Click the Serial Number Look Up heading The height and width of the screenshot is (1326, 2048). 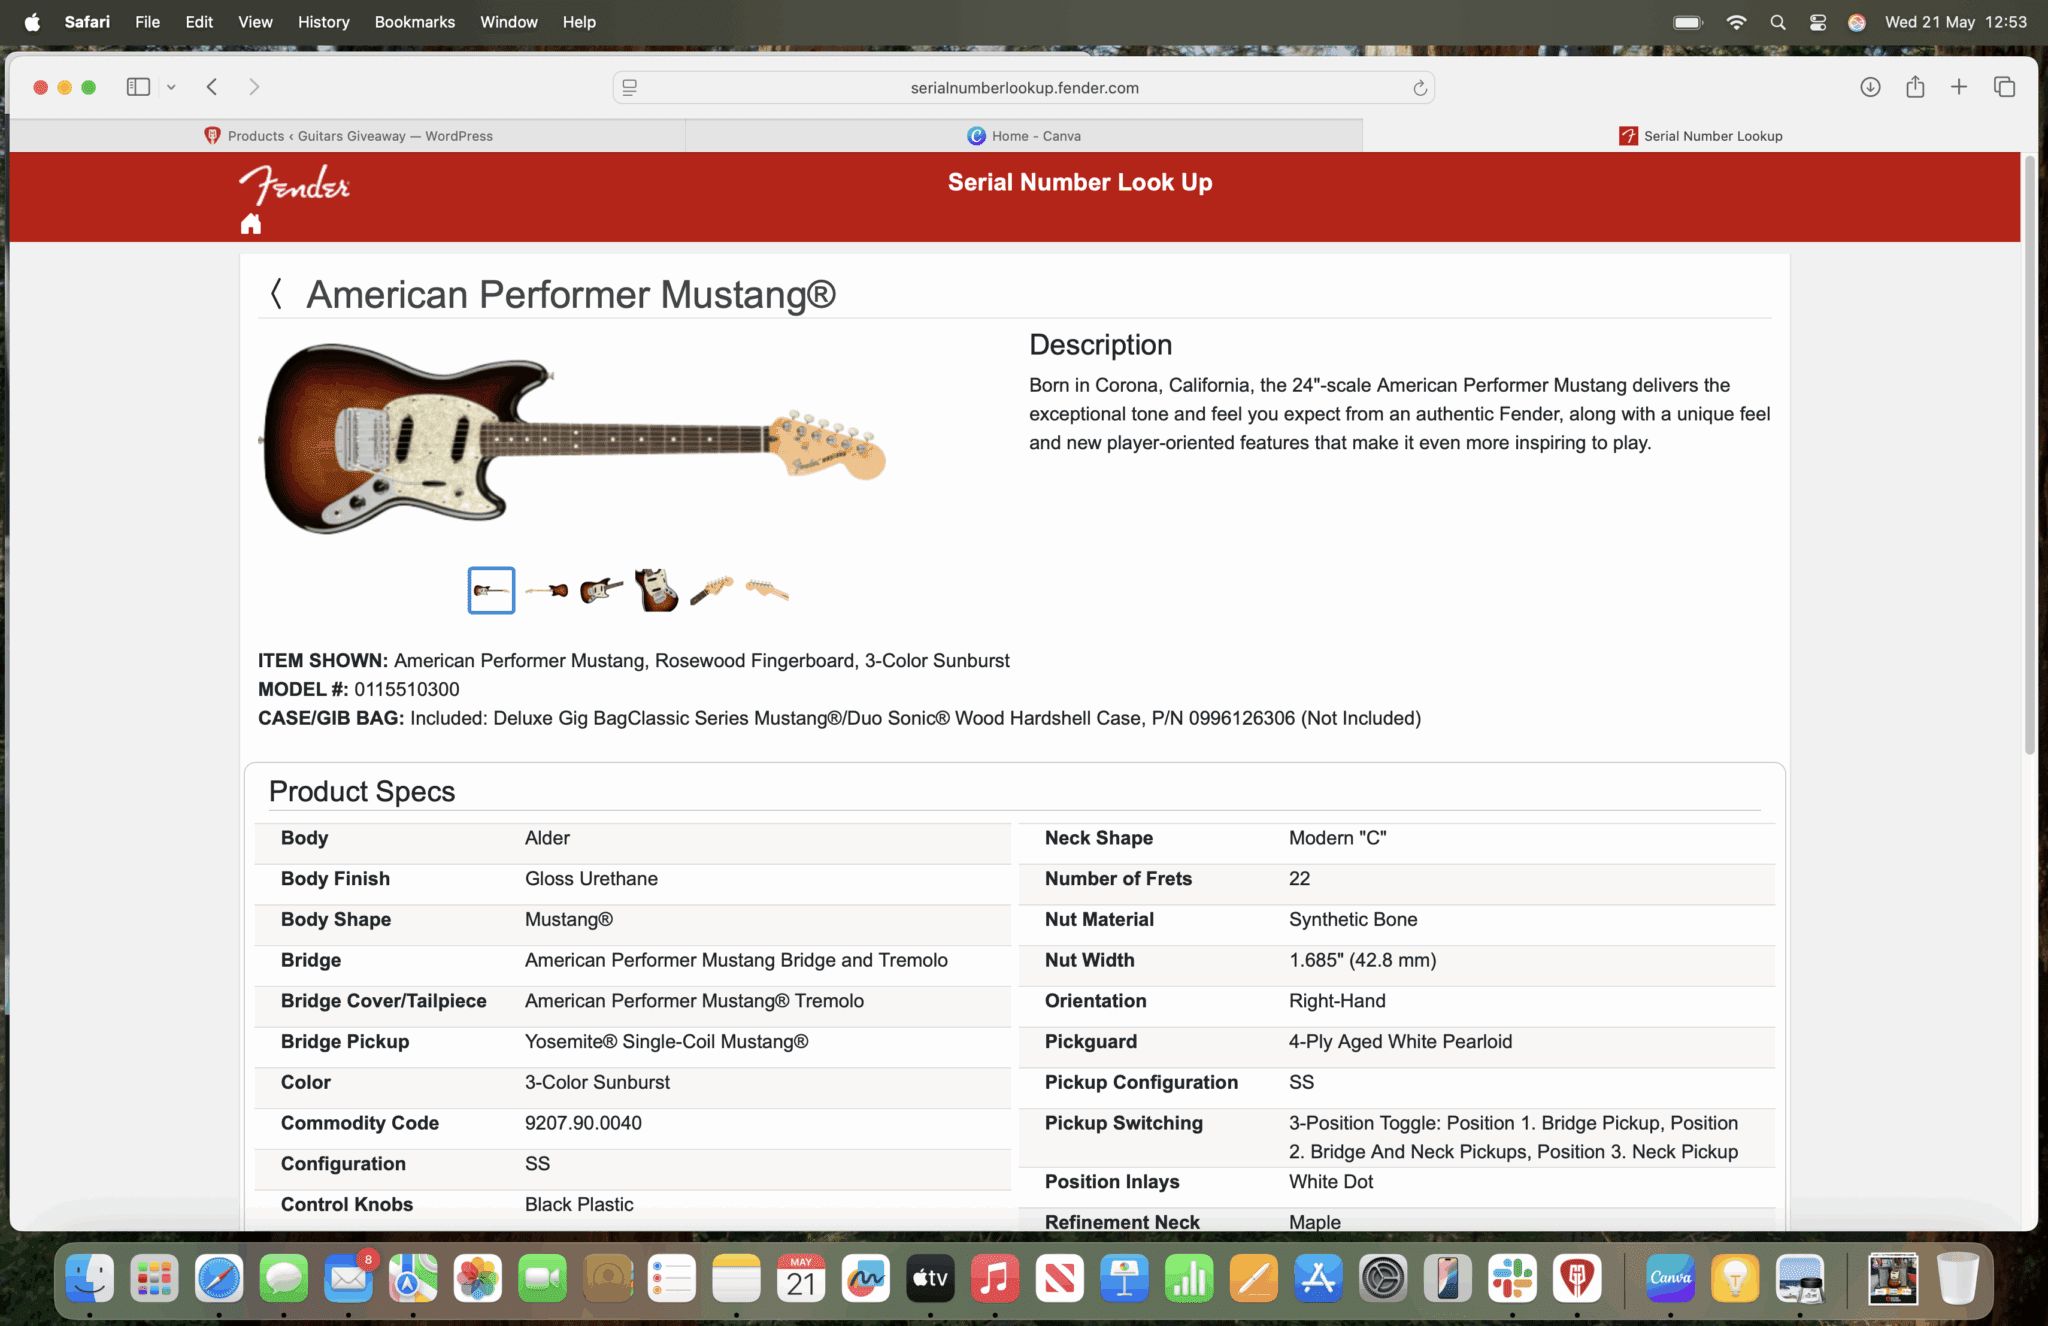(x=1080, y=182)
